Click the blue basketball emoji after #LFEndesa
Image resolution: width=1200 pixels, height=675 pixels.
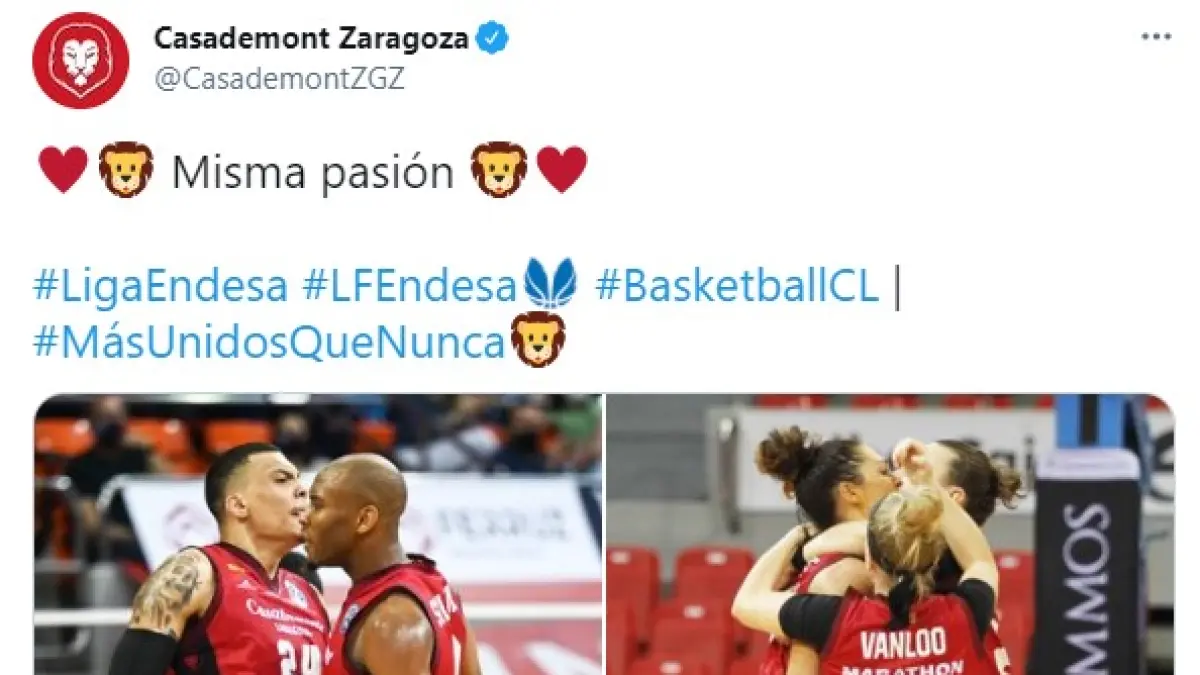[x=552, y=284]
